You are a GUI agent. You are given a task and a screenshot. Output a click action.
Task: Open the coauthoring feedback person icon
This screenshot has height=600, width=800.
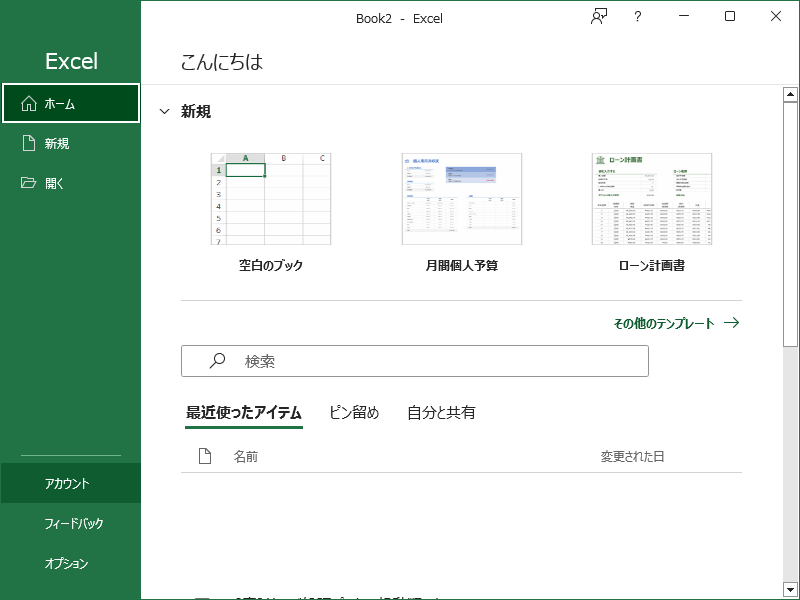[x=598, y=17]
